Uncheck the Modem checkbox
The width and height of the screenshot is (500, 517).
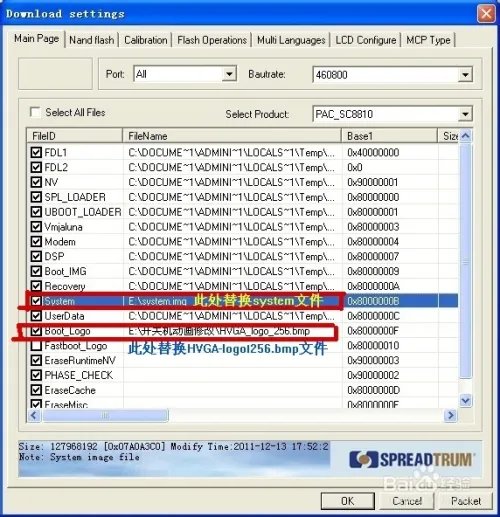36,241
